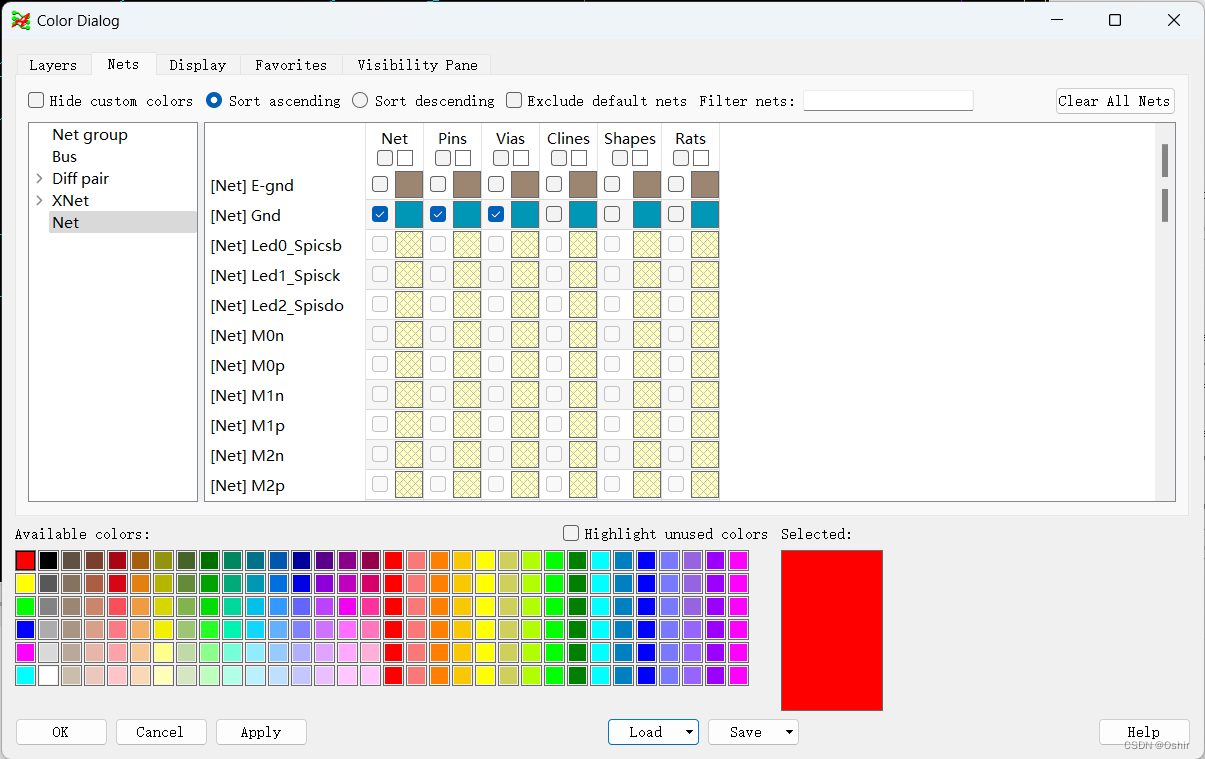Pick the black swatch in Available colors
1205x759 pixels.
click(48, 560)
